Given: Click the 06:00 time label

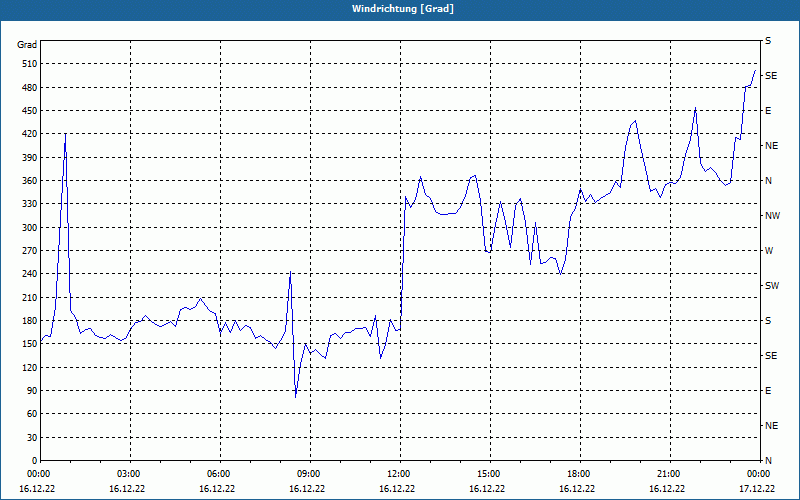Looking at the screenshot, I should click(217, 474).
